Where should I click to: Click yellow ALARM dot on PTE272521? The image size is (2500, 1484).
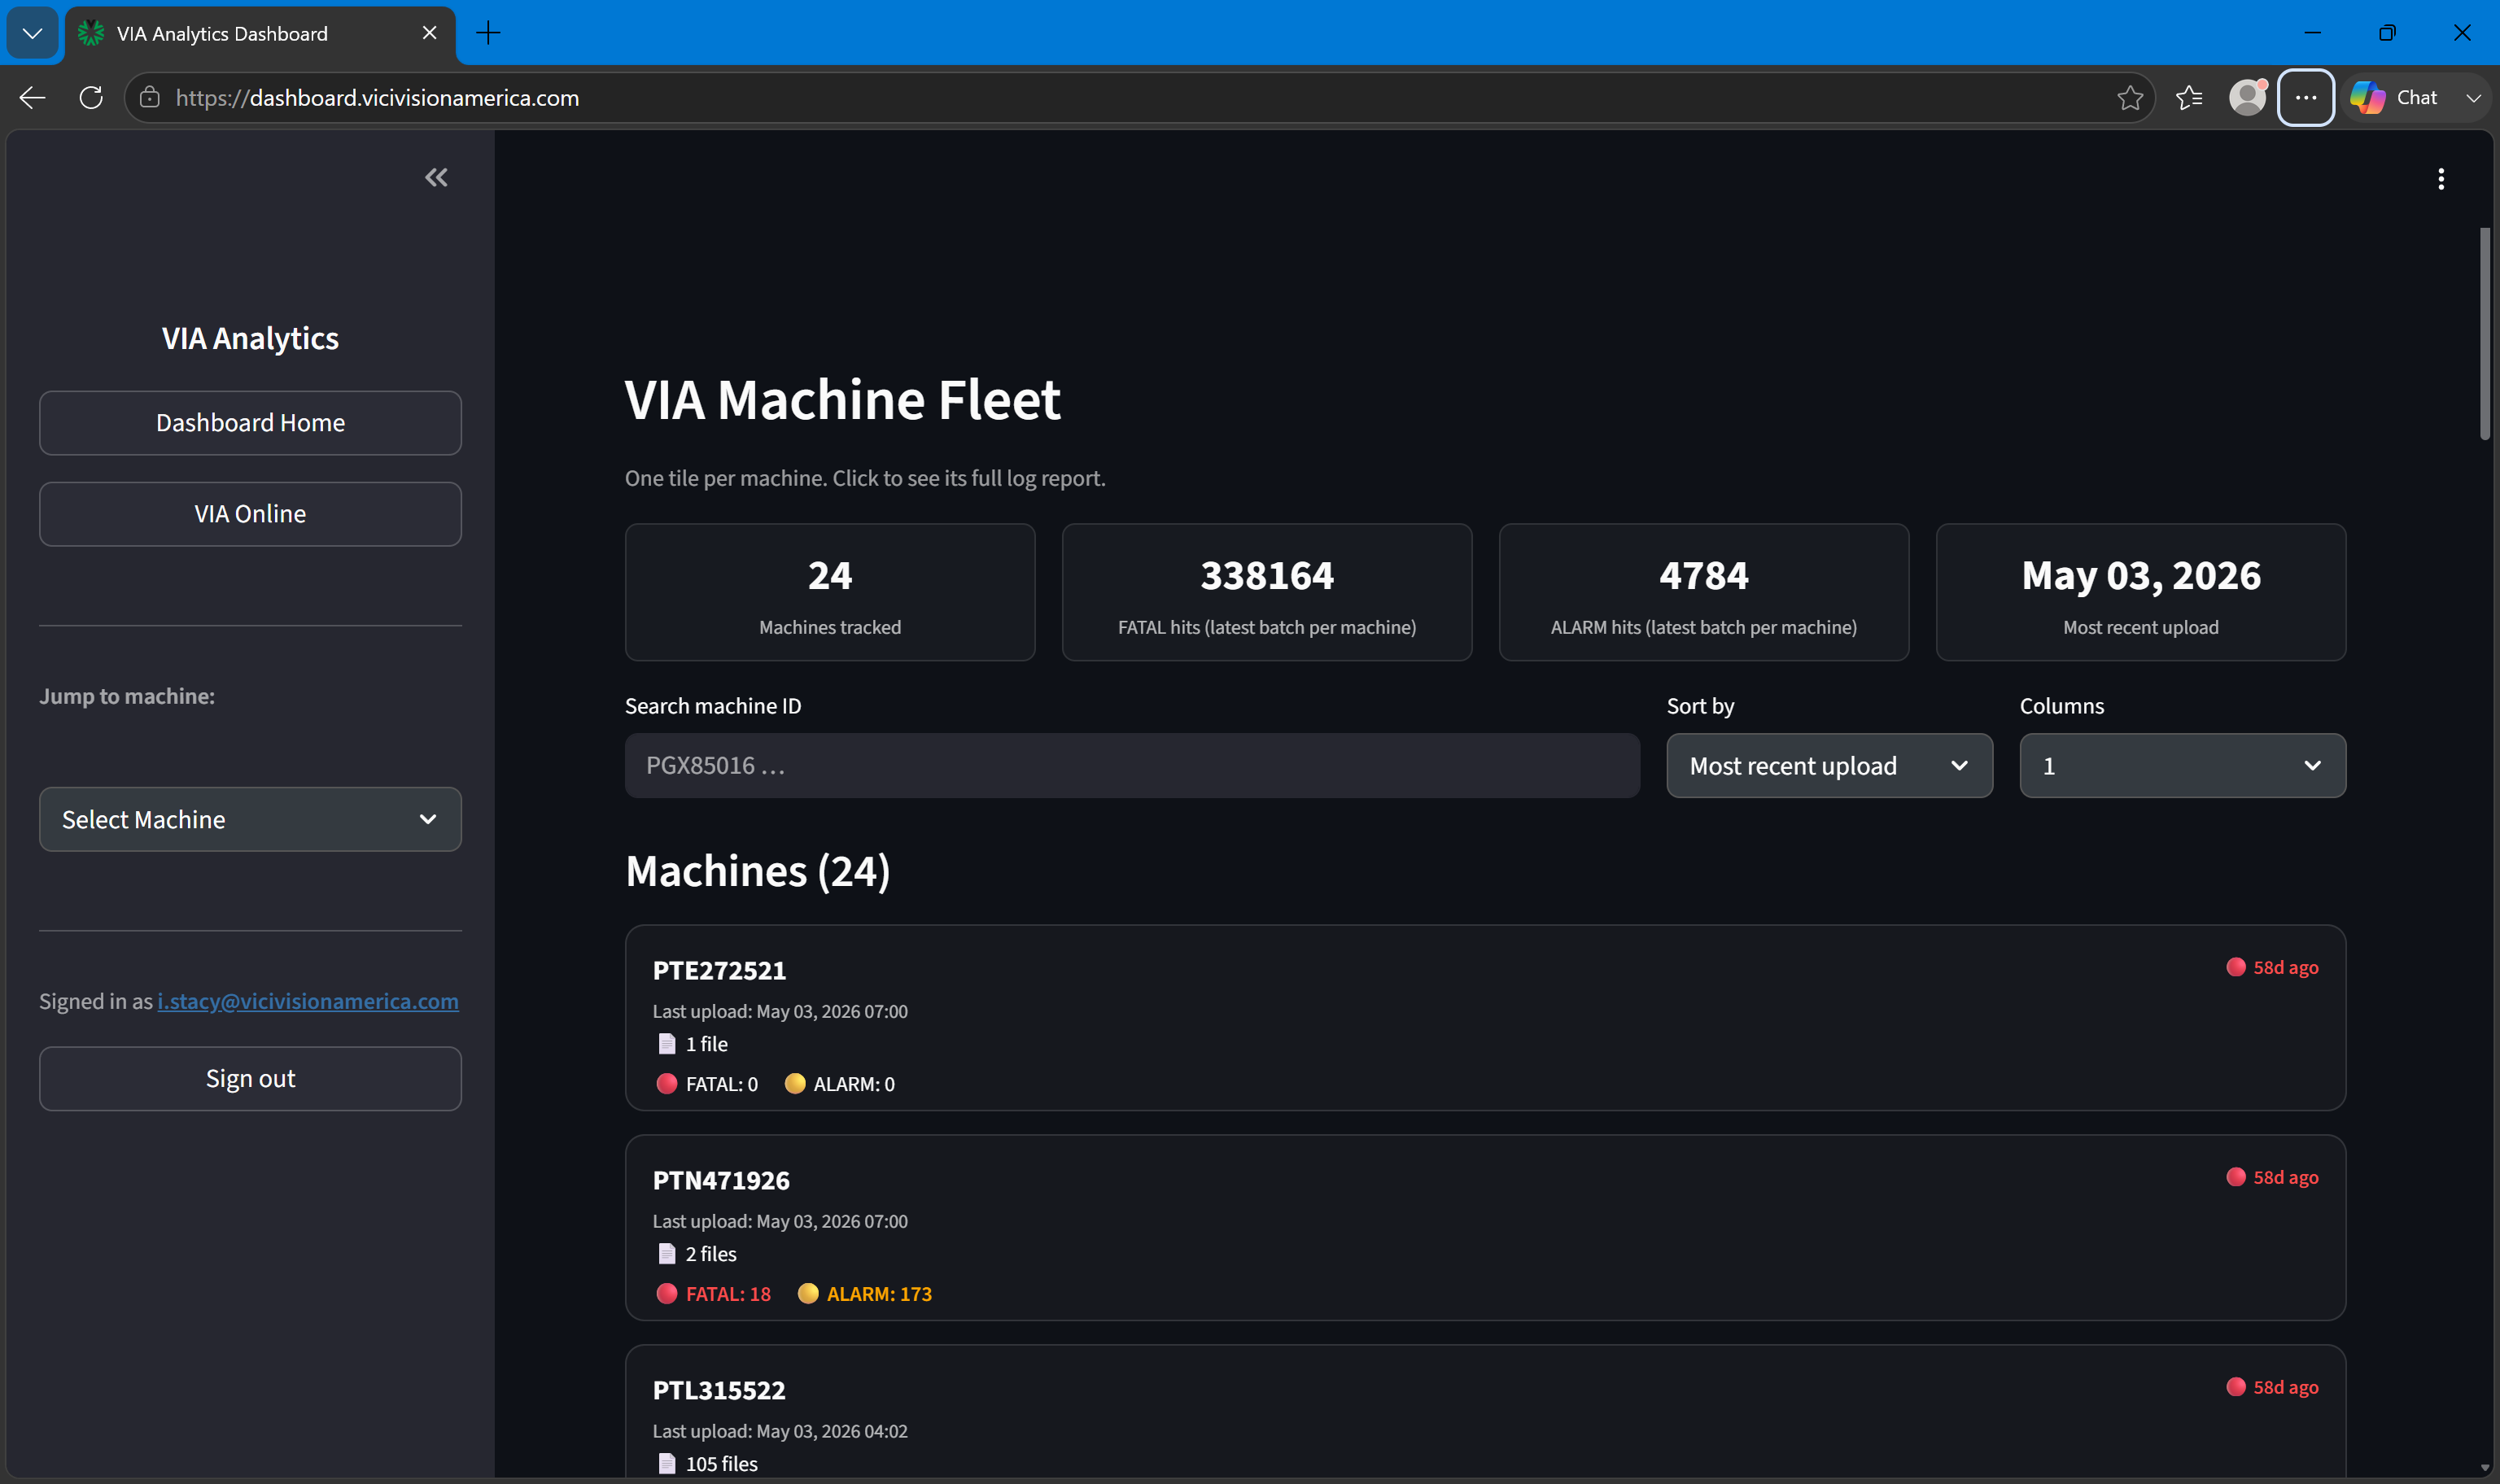795,1084
